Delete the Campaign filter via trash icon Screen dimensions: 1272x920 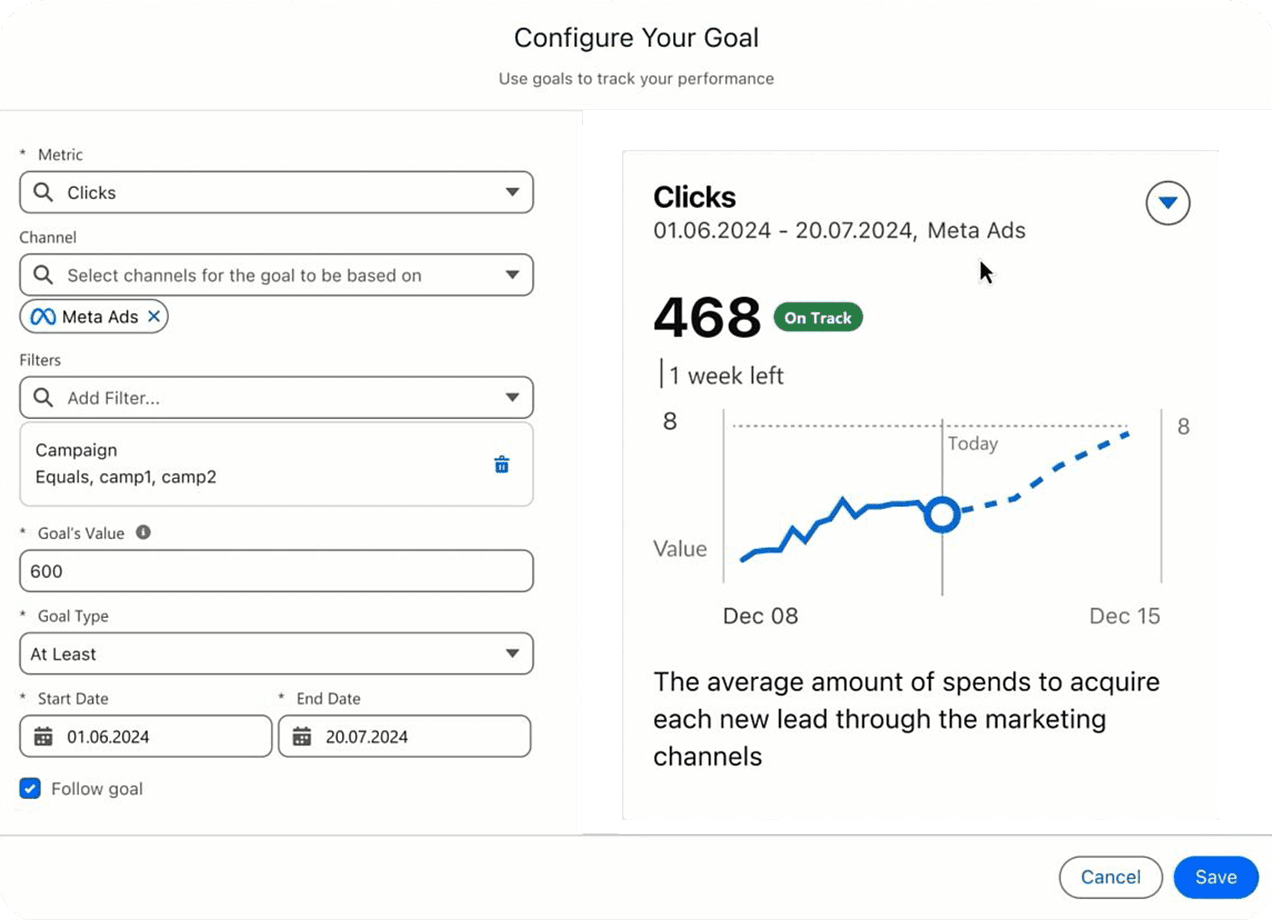click(502, 464)
